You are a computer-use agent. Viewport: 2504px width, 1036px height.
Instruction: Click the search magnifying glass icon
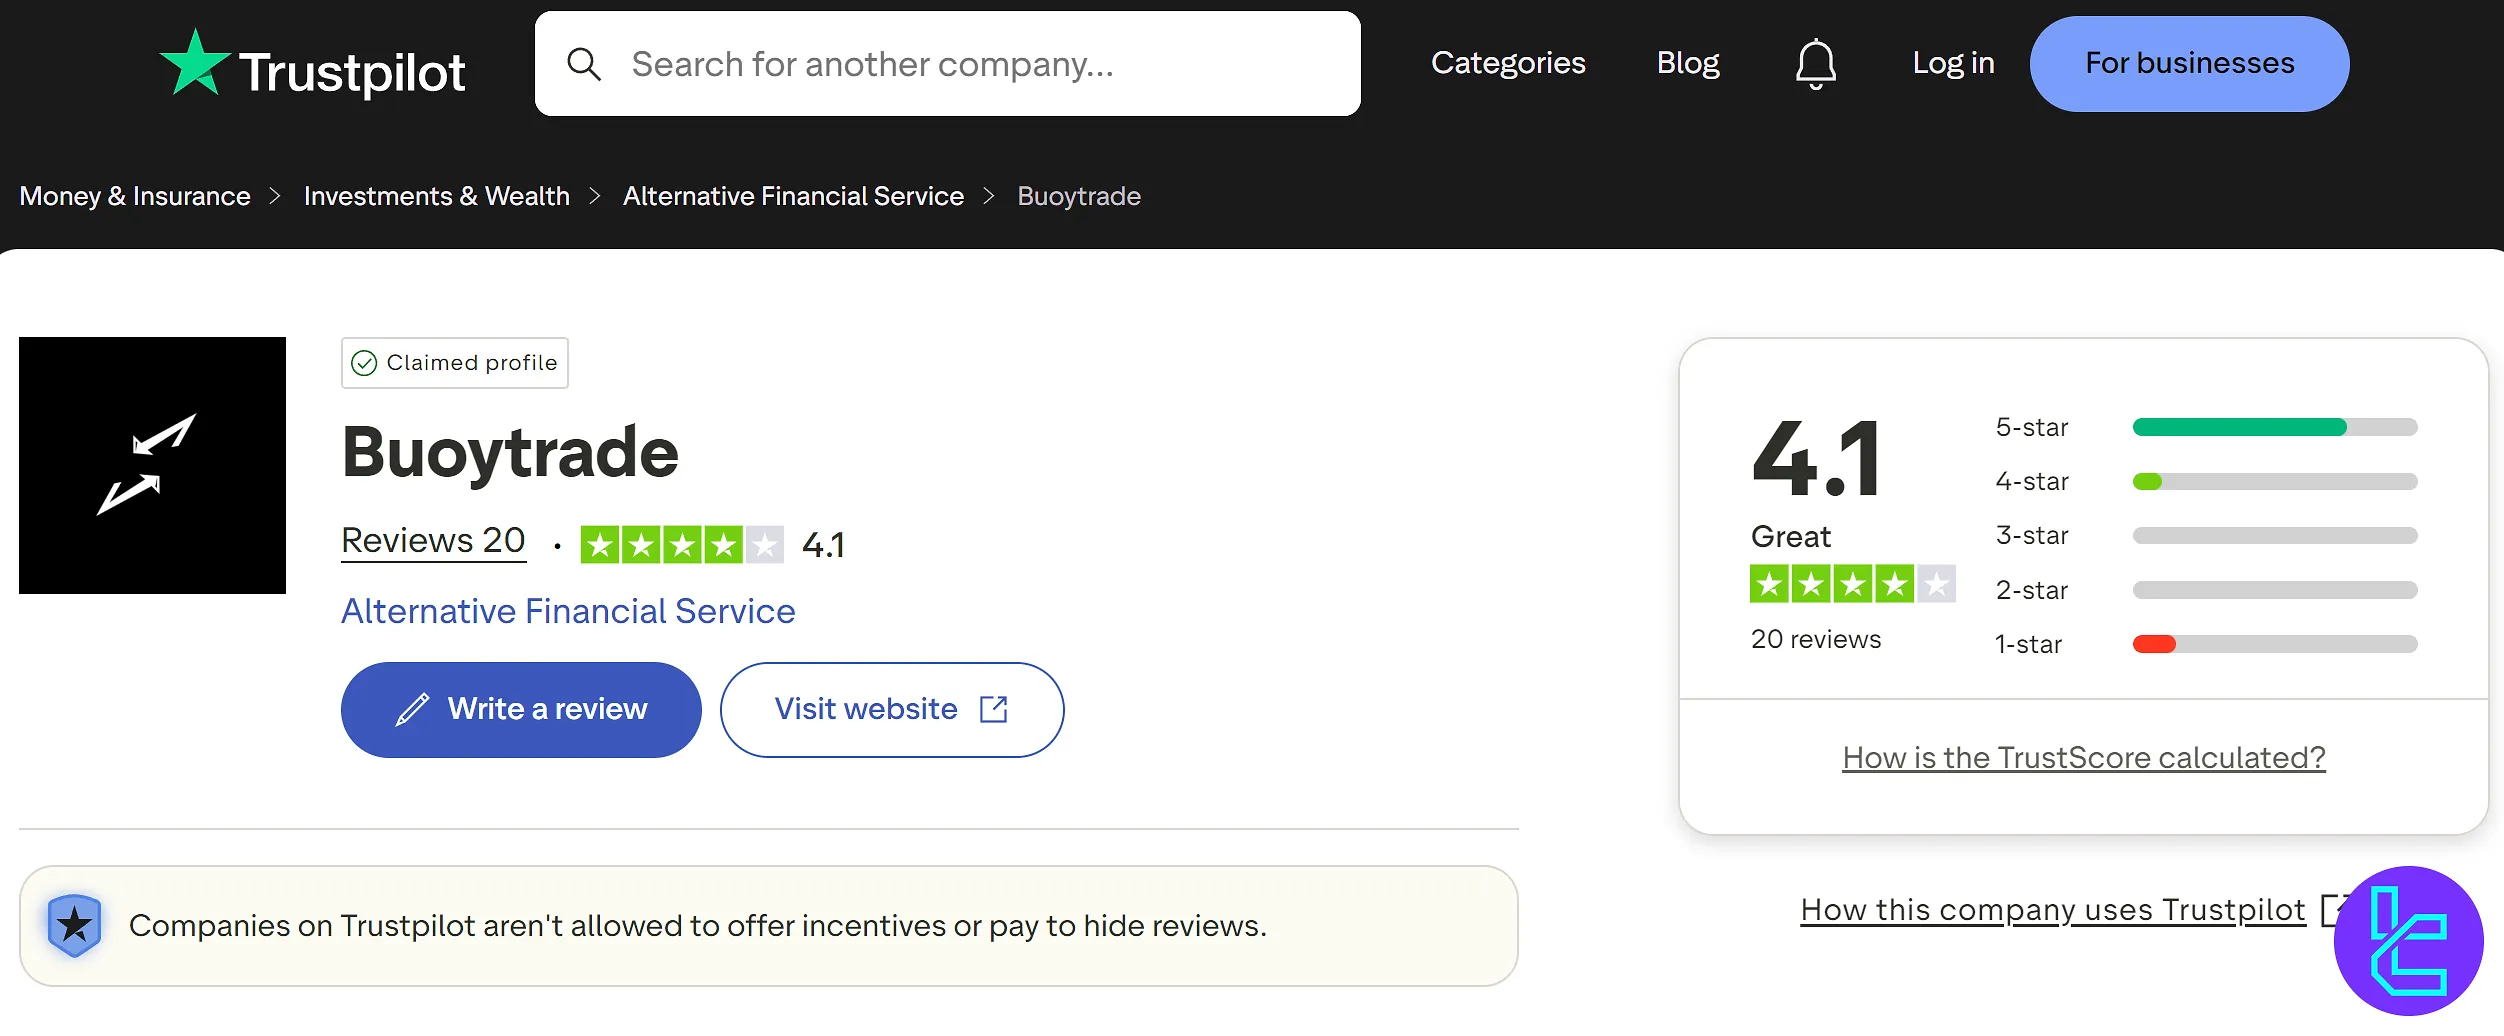pos(585,63)
